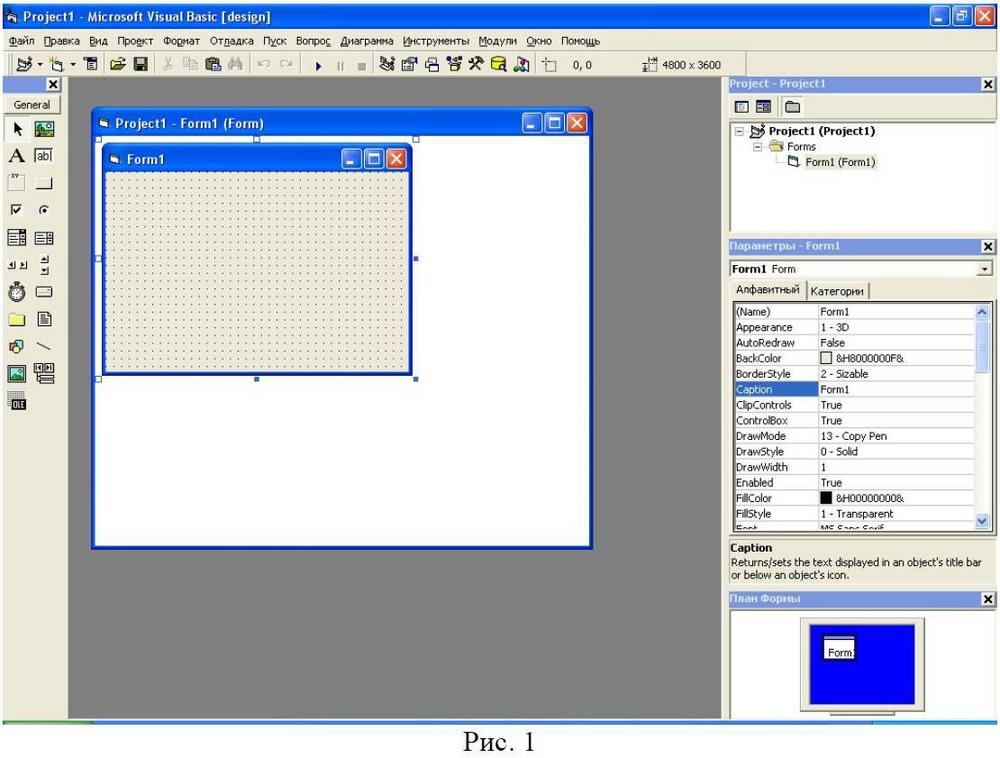Select the FileListBox control in the toolbox
Image resolution: width=1000 pixels, height=758 pixels.
(x=44, y=319)
